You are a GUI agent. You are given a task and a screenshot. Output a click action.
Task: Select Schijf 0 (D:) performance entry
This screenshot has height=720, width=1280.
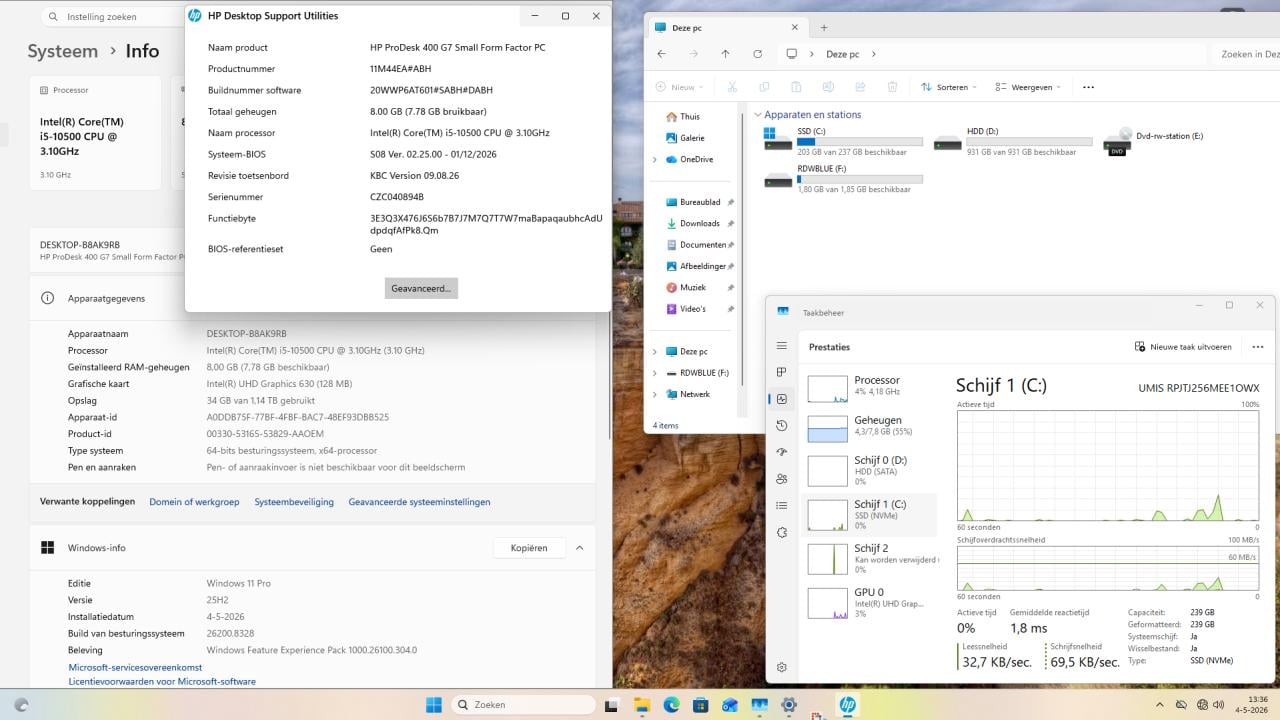872,469
